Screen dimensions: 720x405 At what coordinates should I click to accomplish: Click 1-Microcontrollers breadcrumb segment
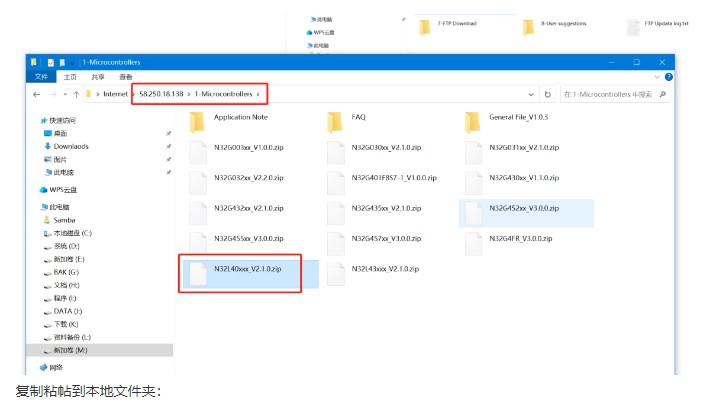[223, 94]
